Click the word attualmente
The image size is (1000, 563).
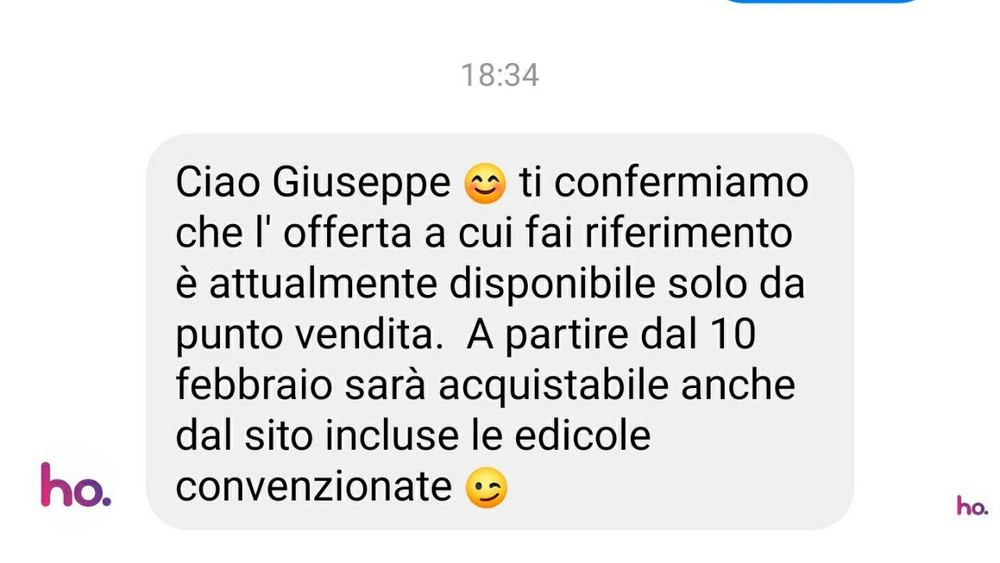[323, 283]
